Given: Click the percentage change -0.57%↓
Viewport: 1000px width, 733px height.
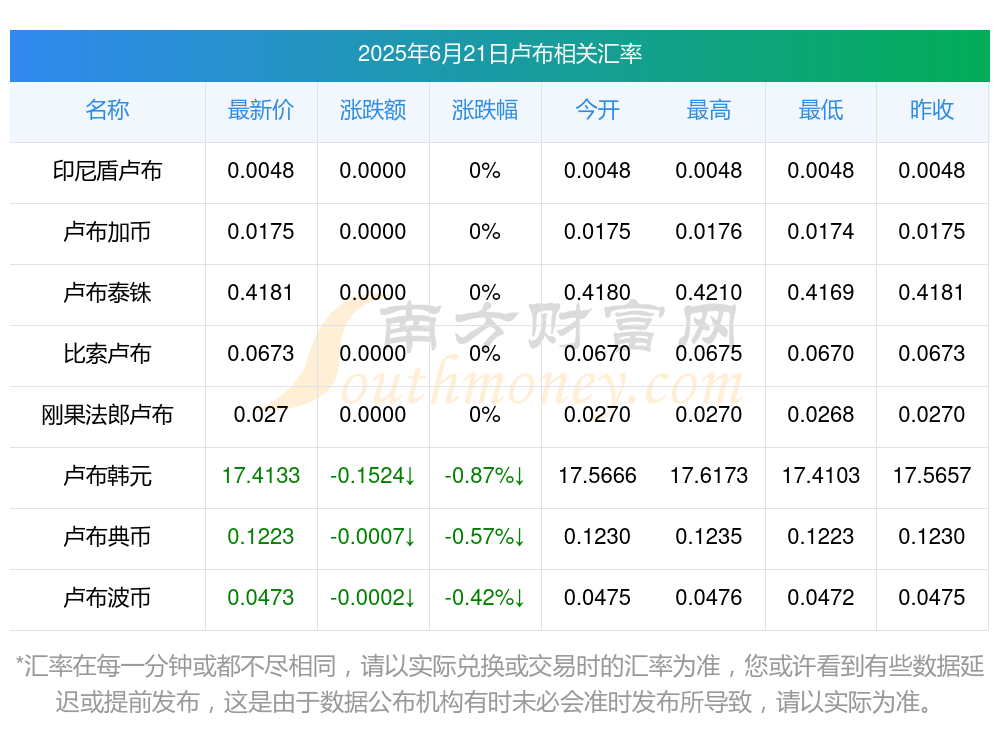Looking at the screenshot, I should (485, 537).
